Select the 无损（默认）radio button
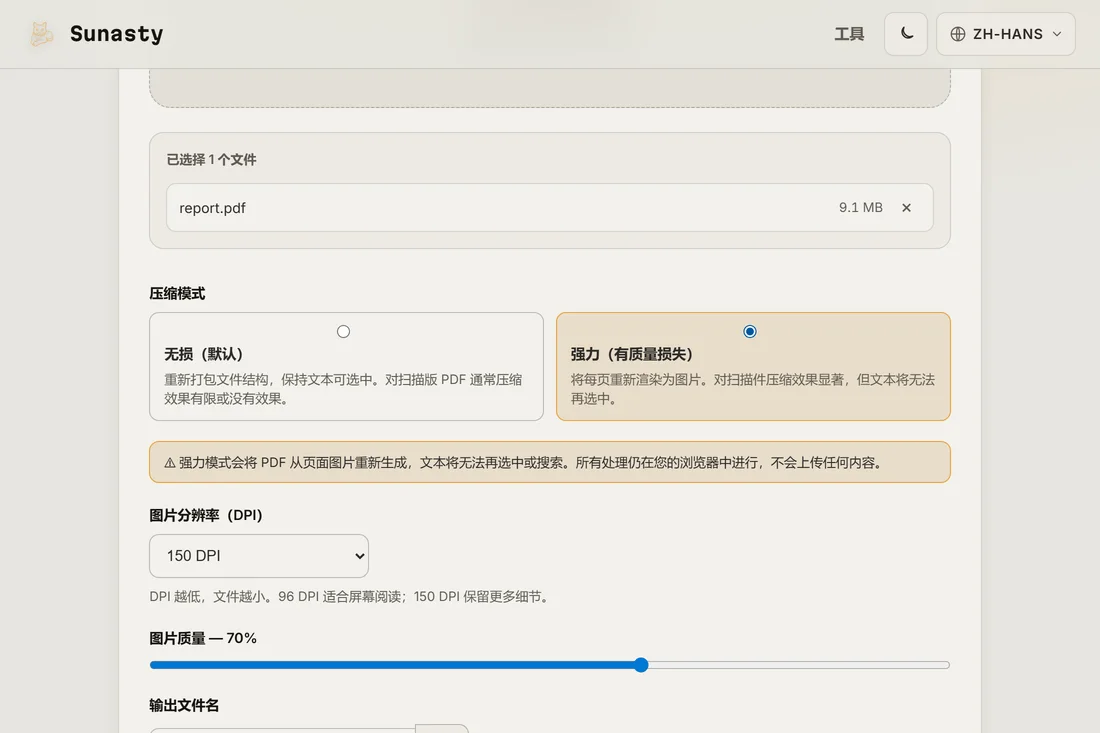This screenshot has height=733, width=1100. point(343,332)
